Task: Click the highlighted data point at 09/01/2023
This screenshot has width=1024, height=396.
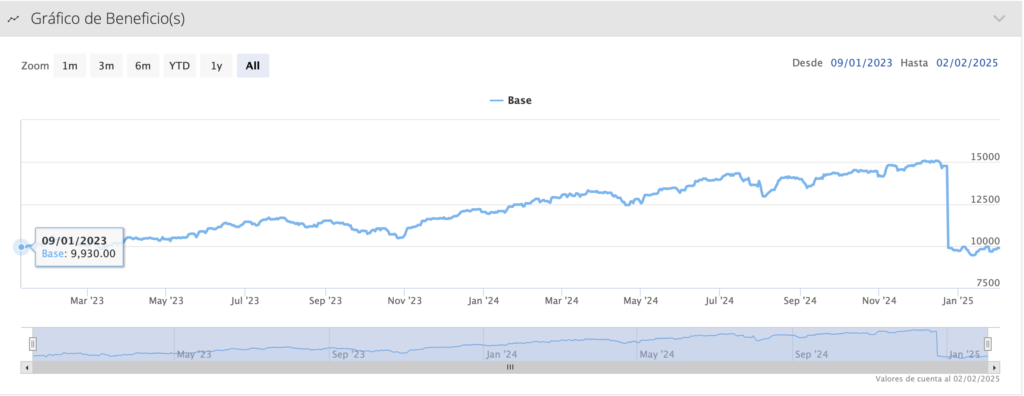Action: pyautogui.click(x=22, y=247)
